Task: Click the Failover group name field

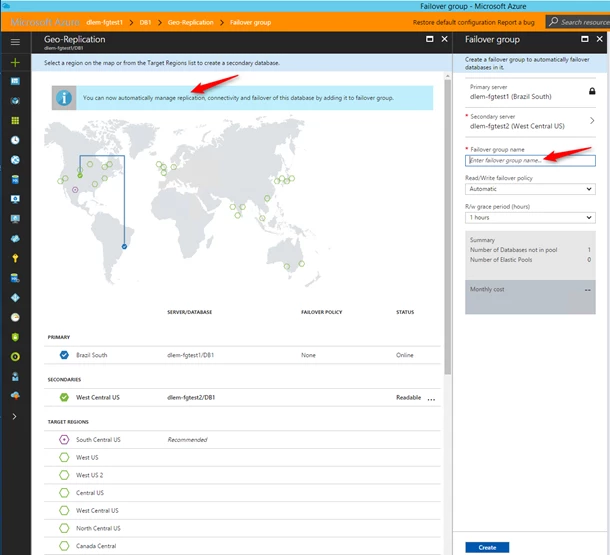Action: (x=530, y=161)
